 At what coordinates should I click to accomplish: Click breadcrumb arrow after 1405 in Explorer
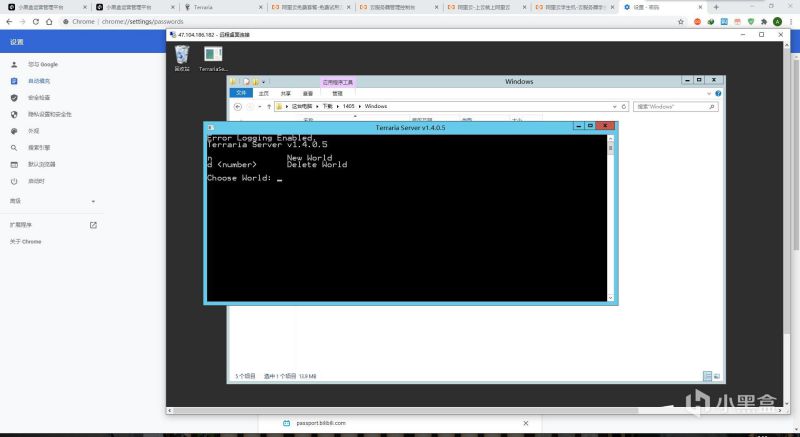click(x=360, y=107)
